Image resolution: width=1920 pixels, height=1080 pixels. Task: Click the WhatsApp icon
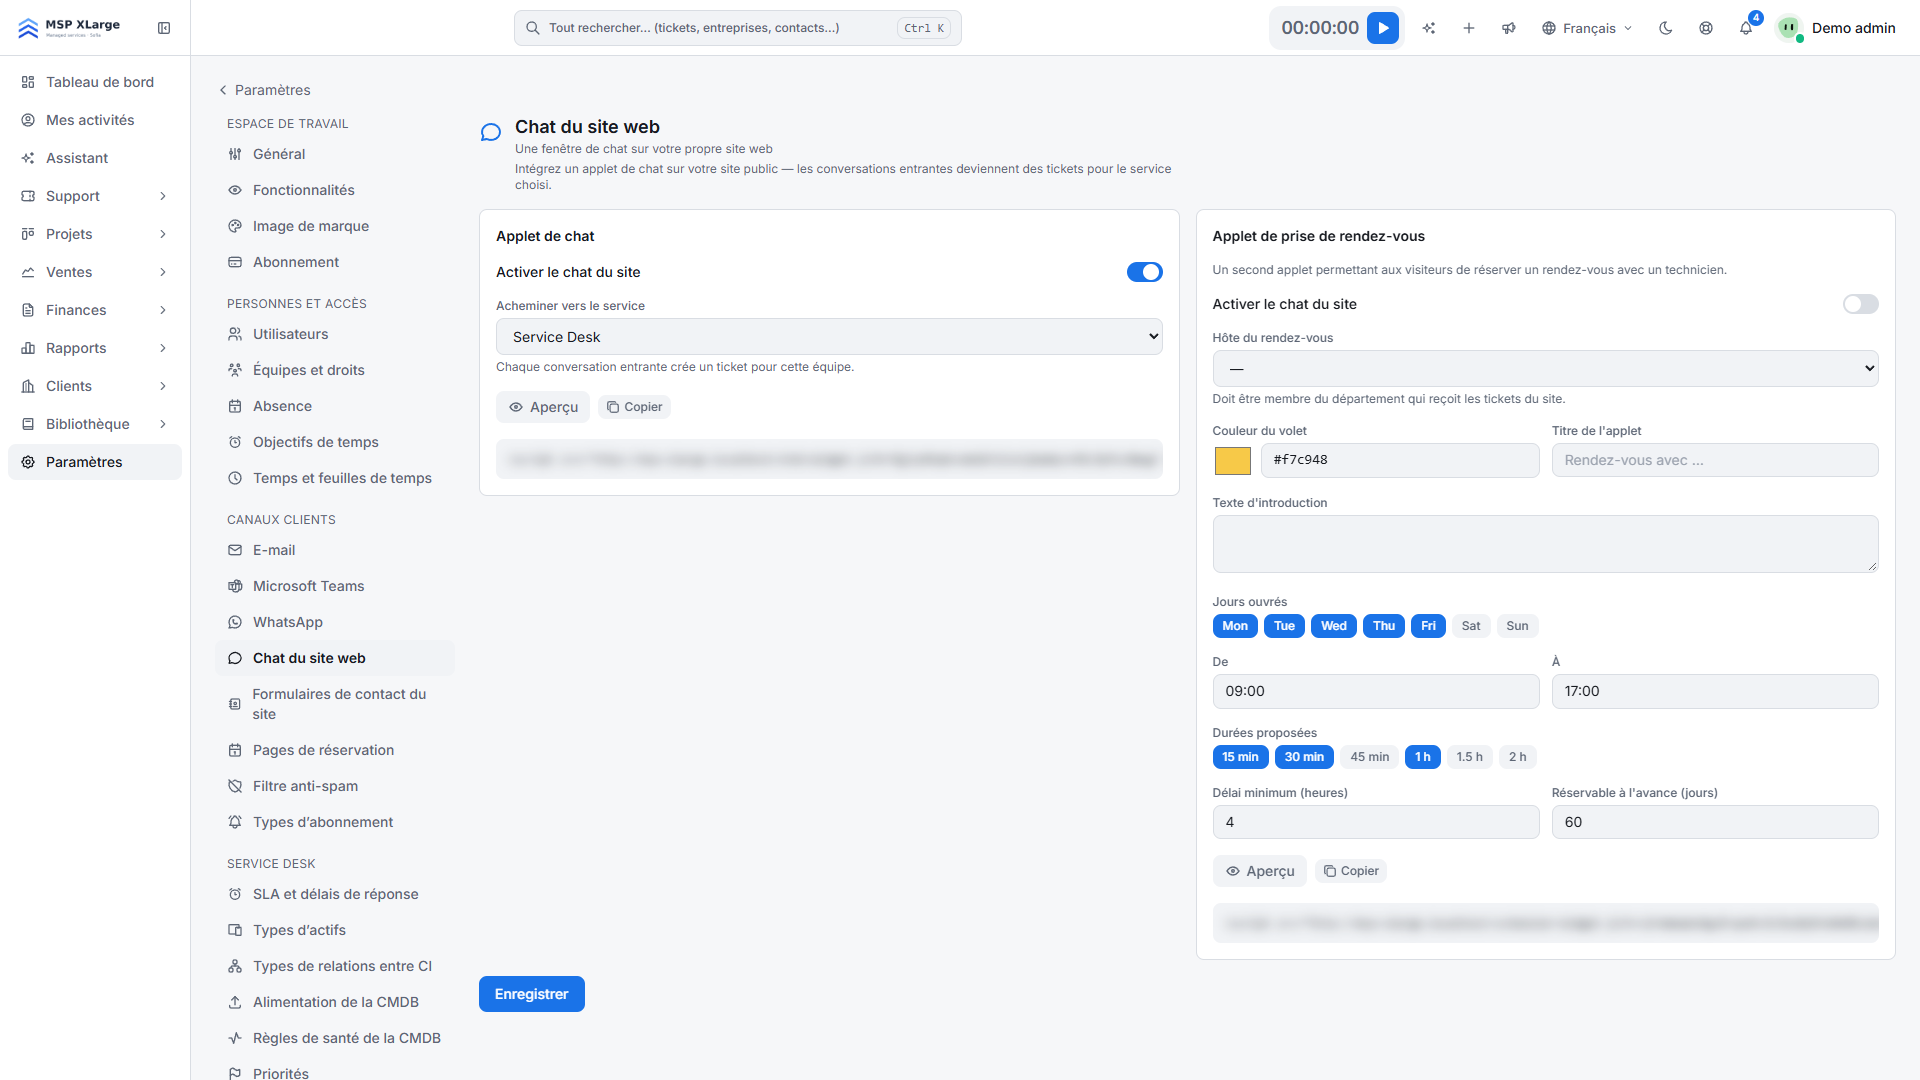[235, 622]
